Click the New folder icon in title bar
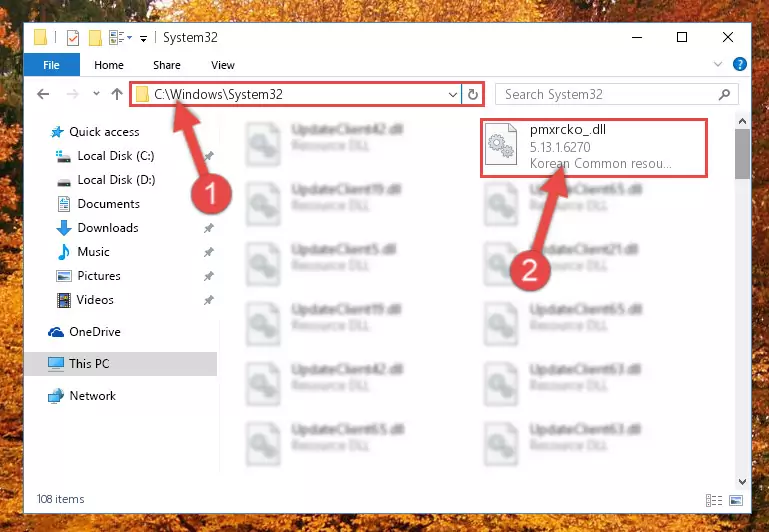Viewport: 769px width, 532px height. click(x=95, y=37)
